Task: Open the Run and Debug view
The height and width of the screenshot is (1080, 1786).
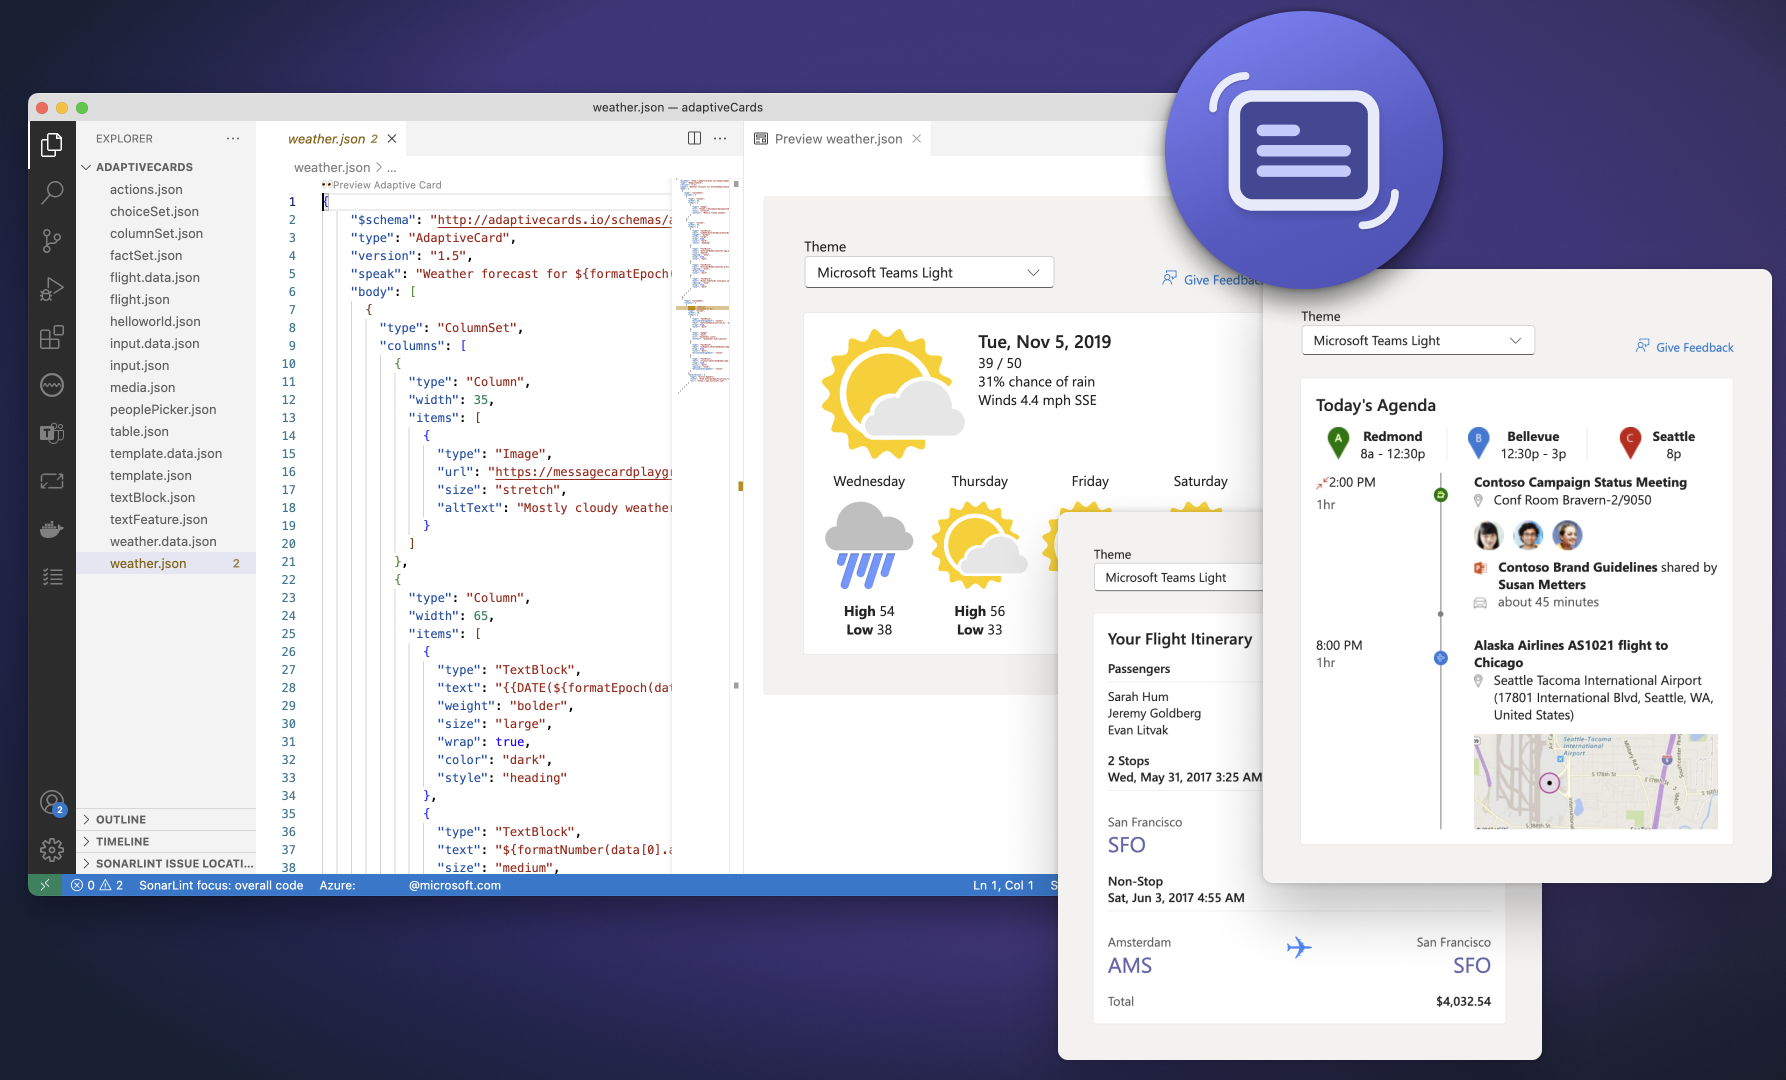Action: coord(52,289)
